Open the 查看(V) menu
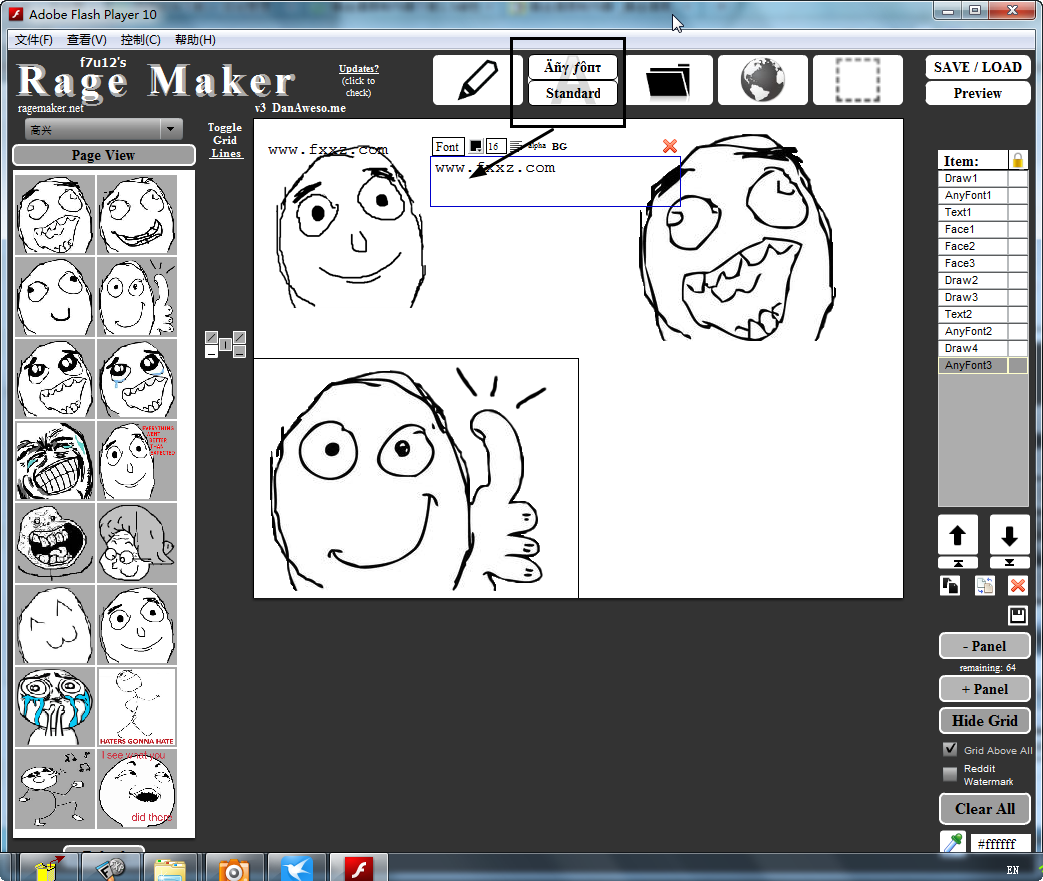Image resolution: width=1043 pixels, height=881 pixels. pos(86,40)
